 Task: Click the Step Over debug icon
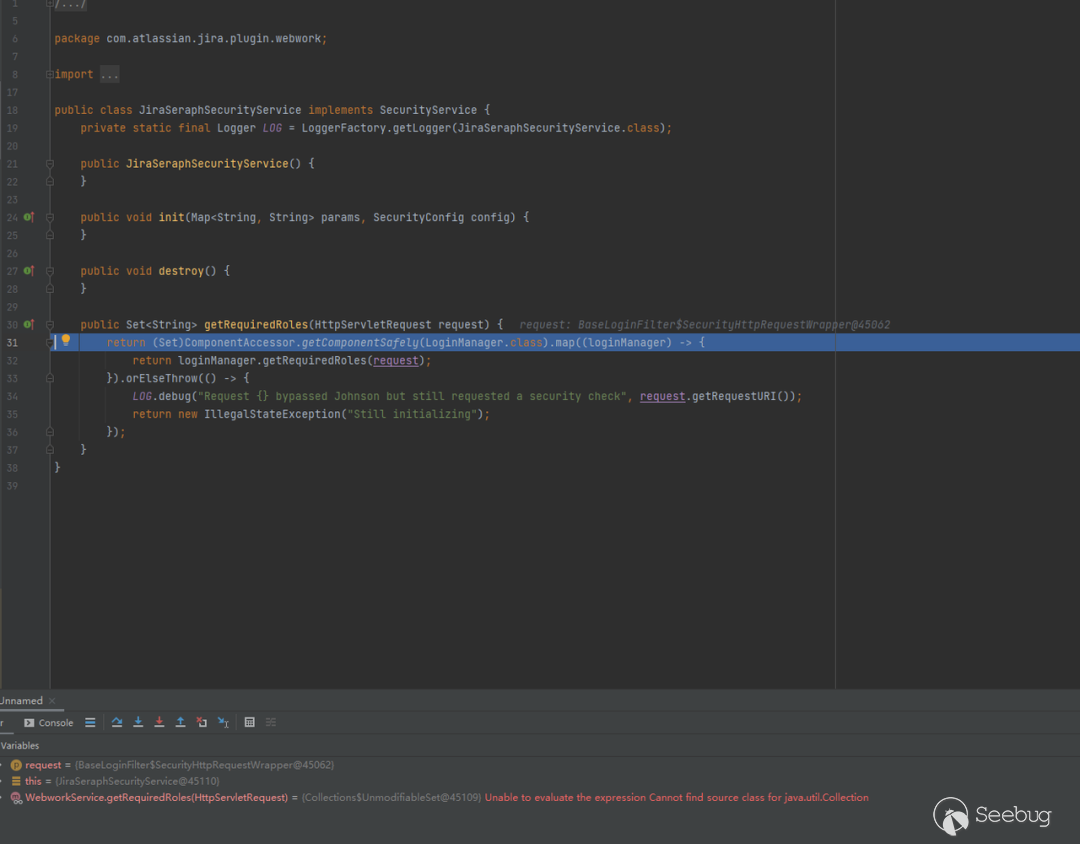117,722
